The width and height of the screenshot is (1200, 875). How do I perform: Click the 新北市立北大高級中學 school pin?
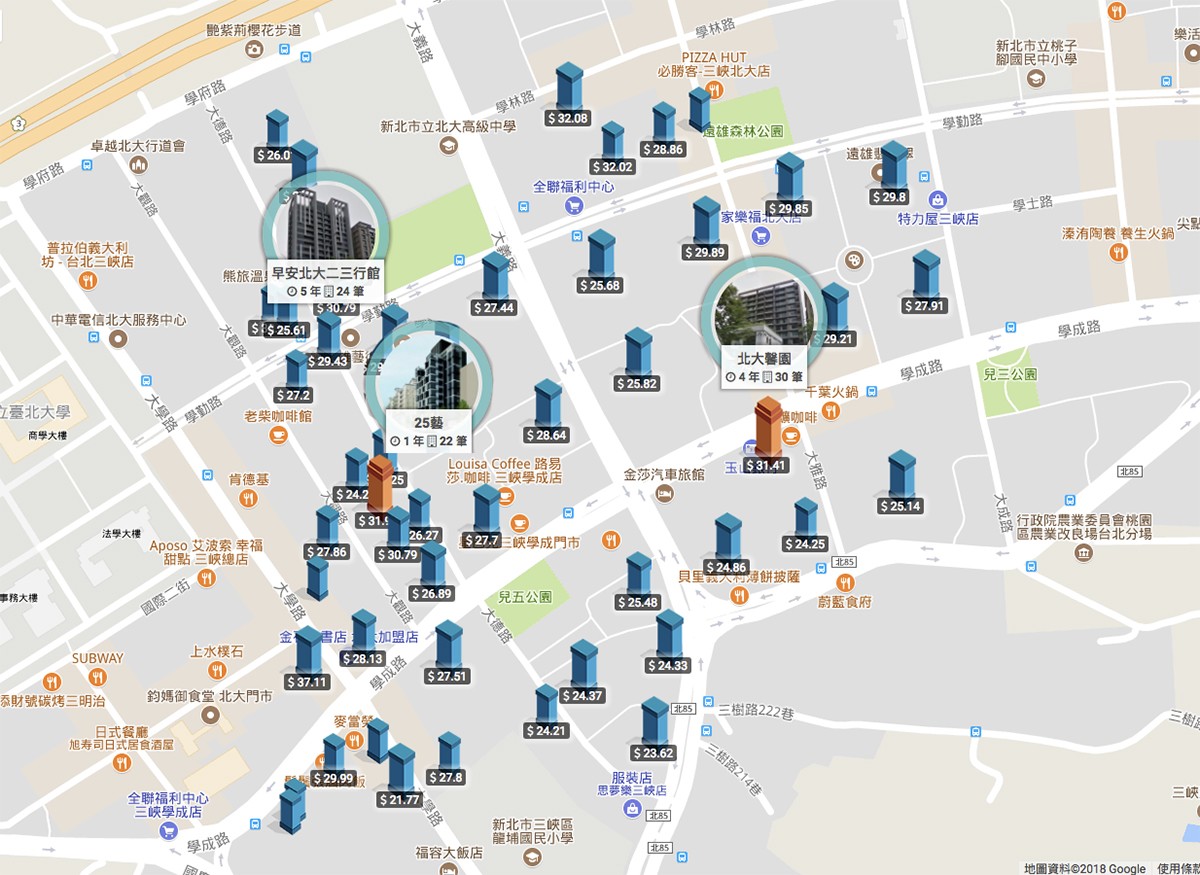[448, 146]
